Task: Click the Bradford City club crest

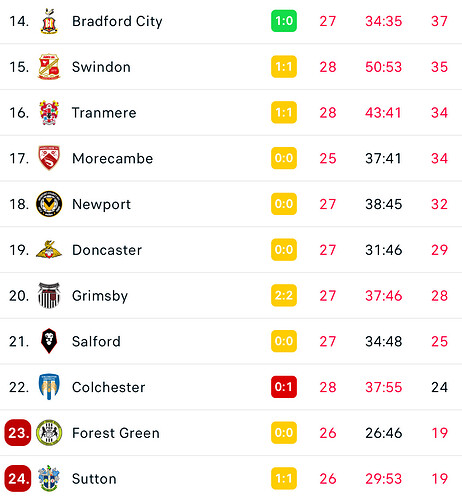Action: click(x=49, y=21)
